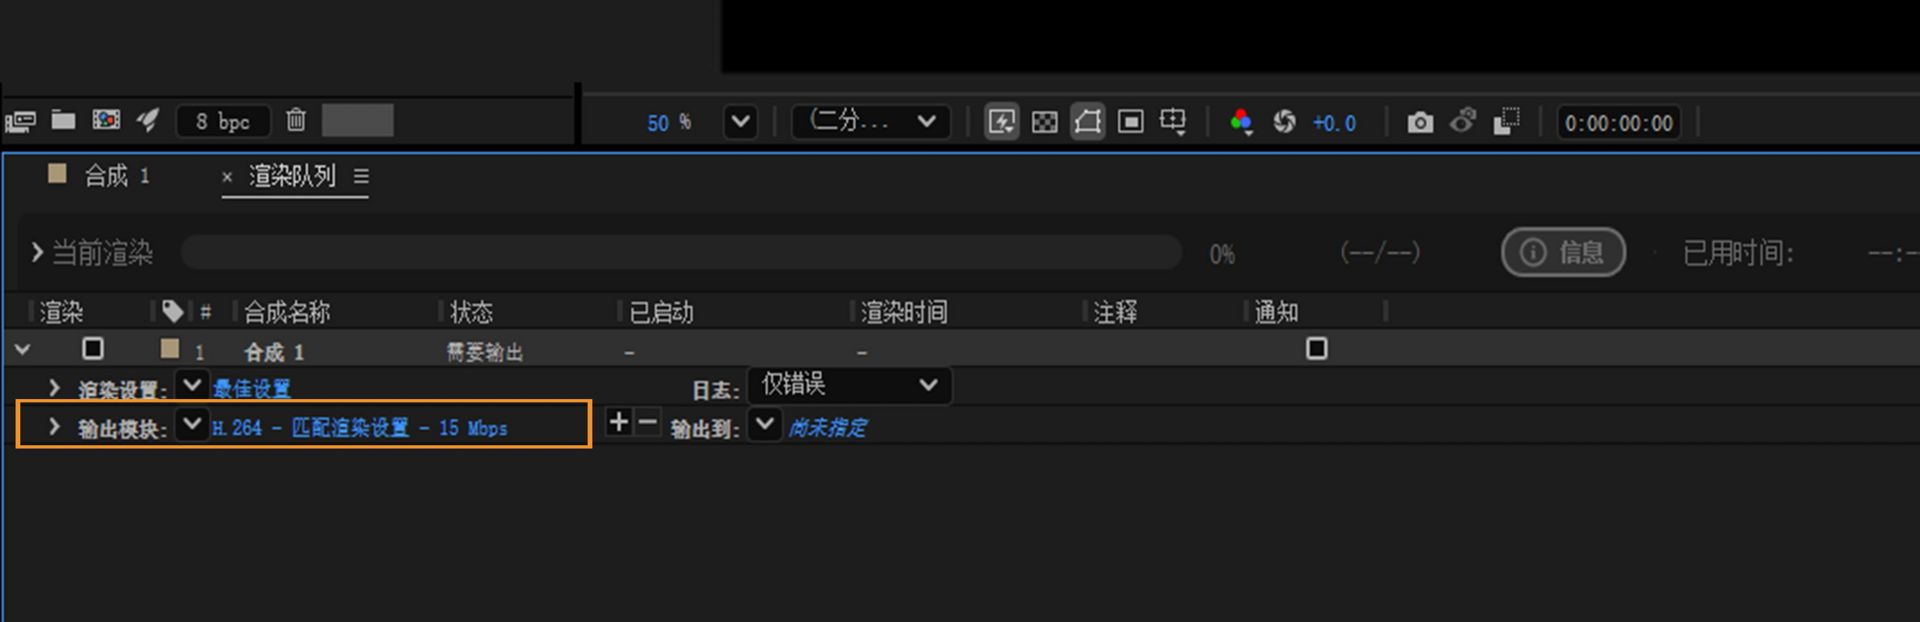Click the new composition icon
The width and height of the screenshot is (1920, 622).
click(x=106, y=120)
